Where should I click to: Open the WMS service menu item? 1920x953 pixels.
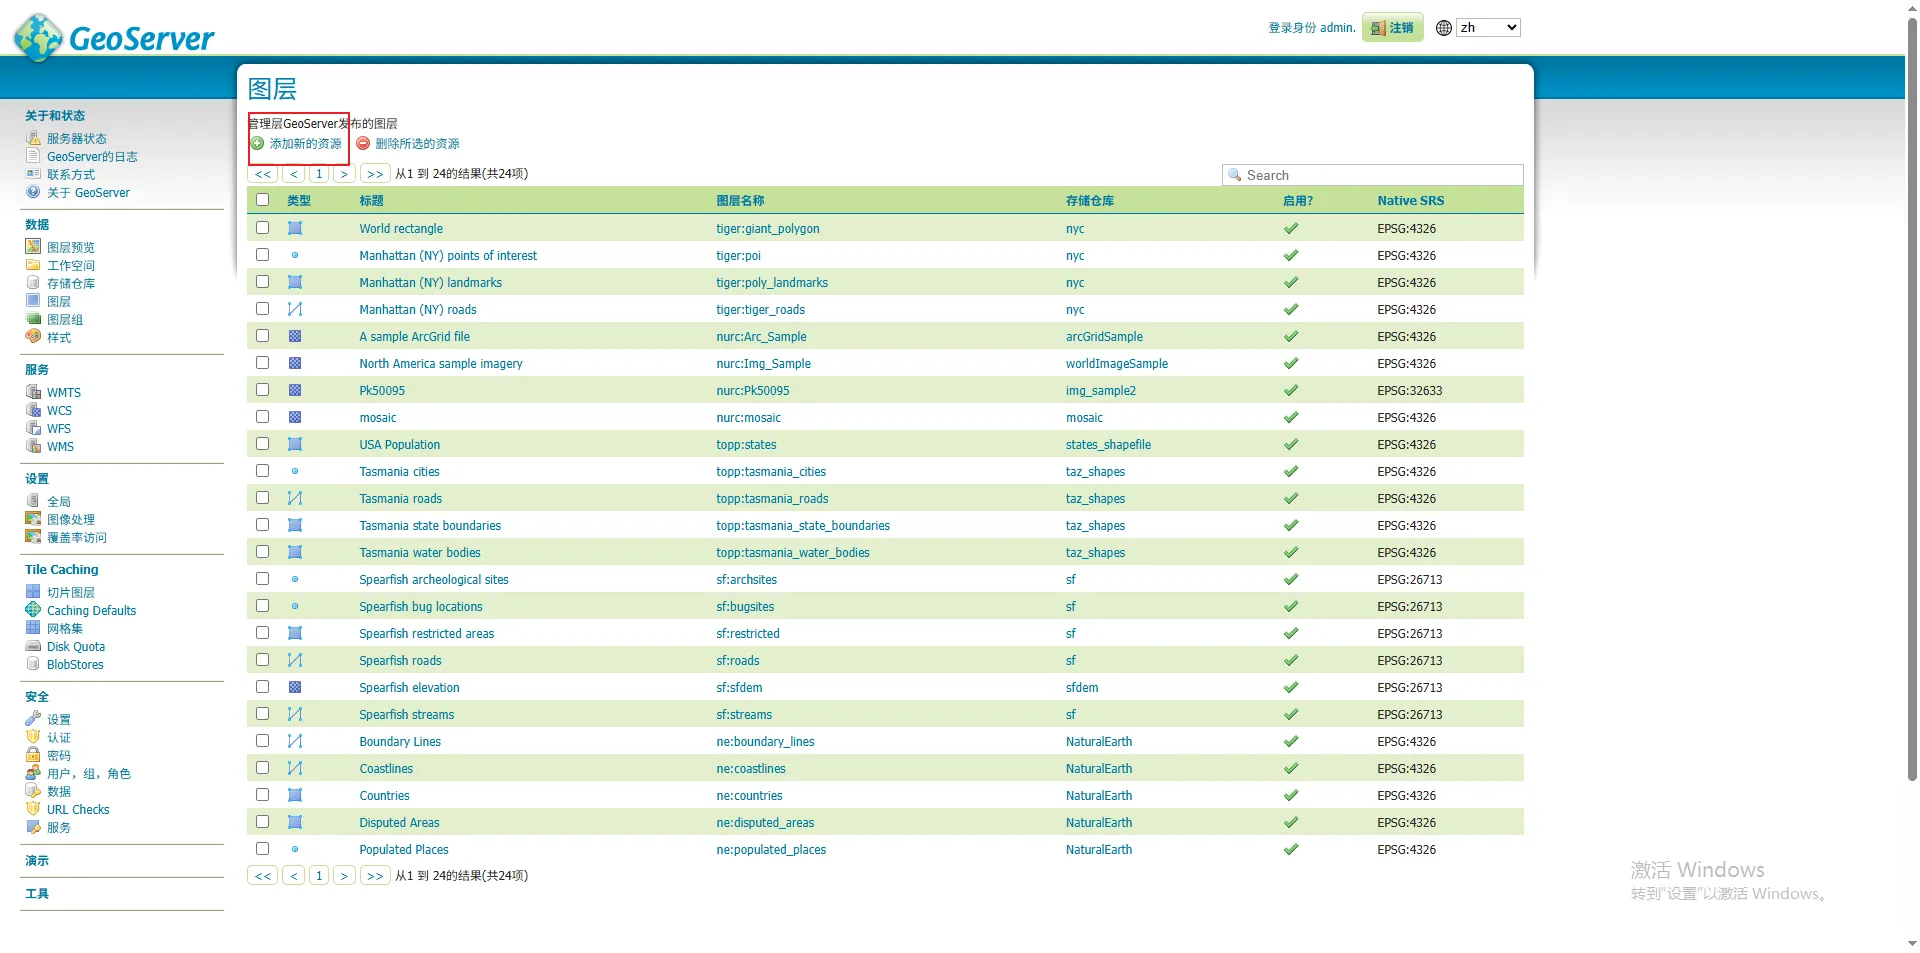point(60,447)
